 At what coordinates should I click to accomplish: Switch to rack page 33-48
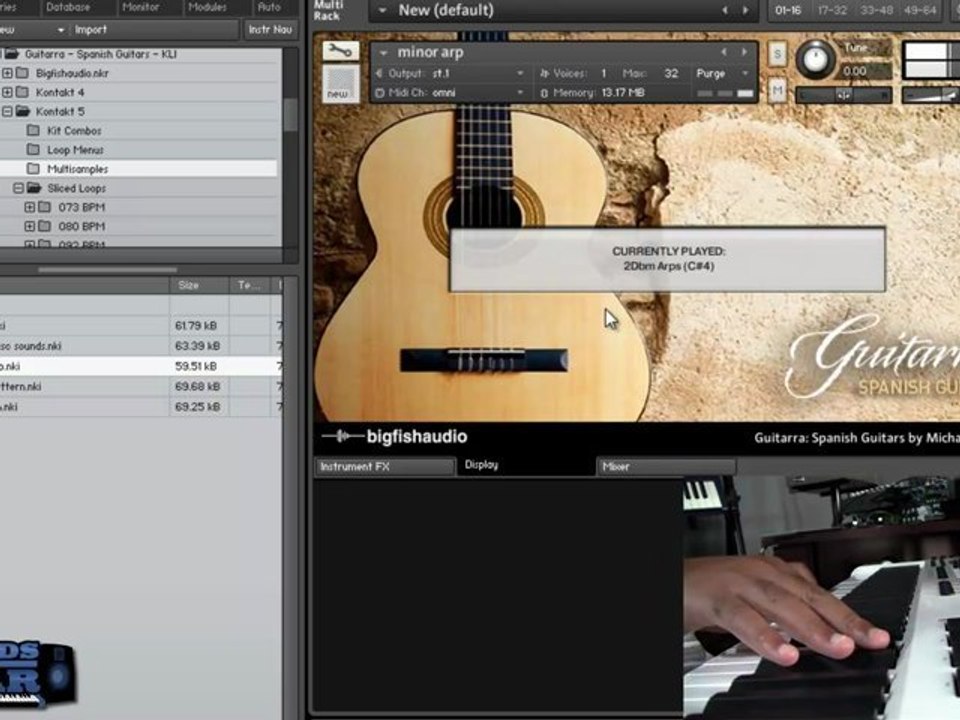pos(876,10)
